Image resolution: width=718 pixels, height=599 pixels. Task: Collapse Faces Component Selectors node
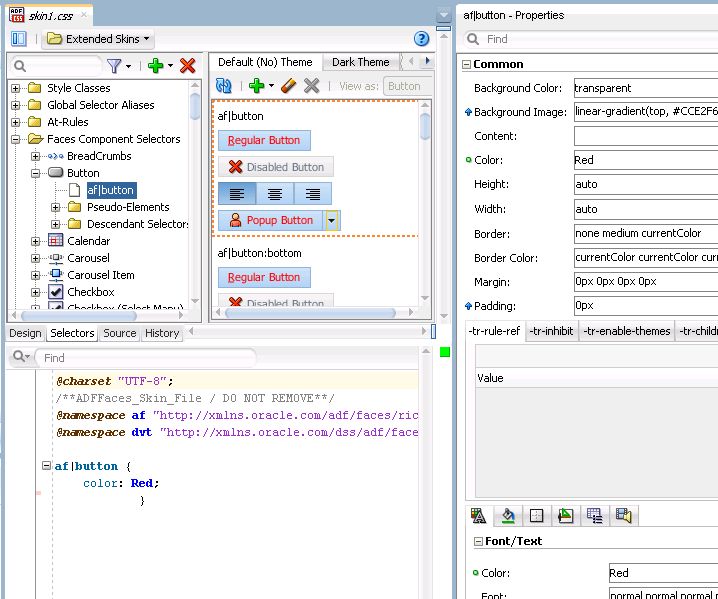[x=16, y=139]
